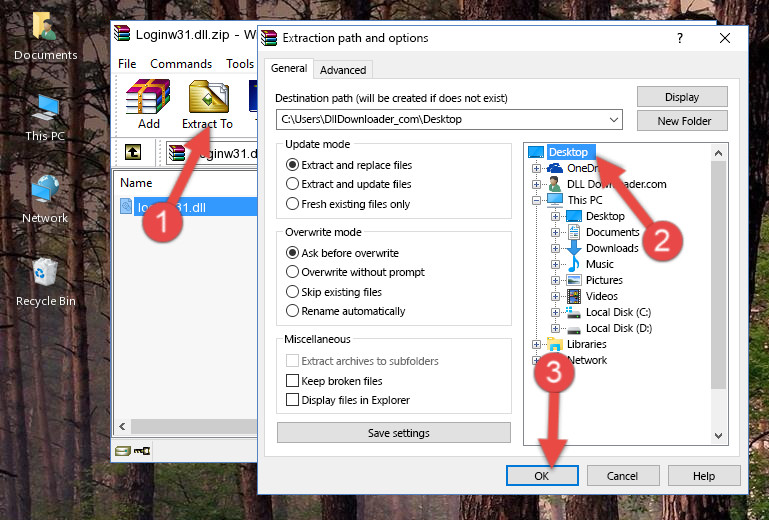Viewport: 769px width, 520px height.
Task: Open the Destination path dropdown arrow
Action: pyautogui.click(x=613, y=120)
